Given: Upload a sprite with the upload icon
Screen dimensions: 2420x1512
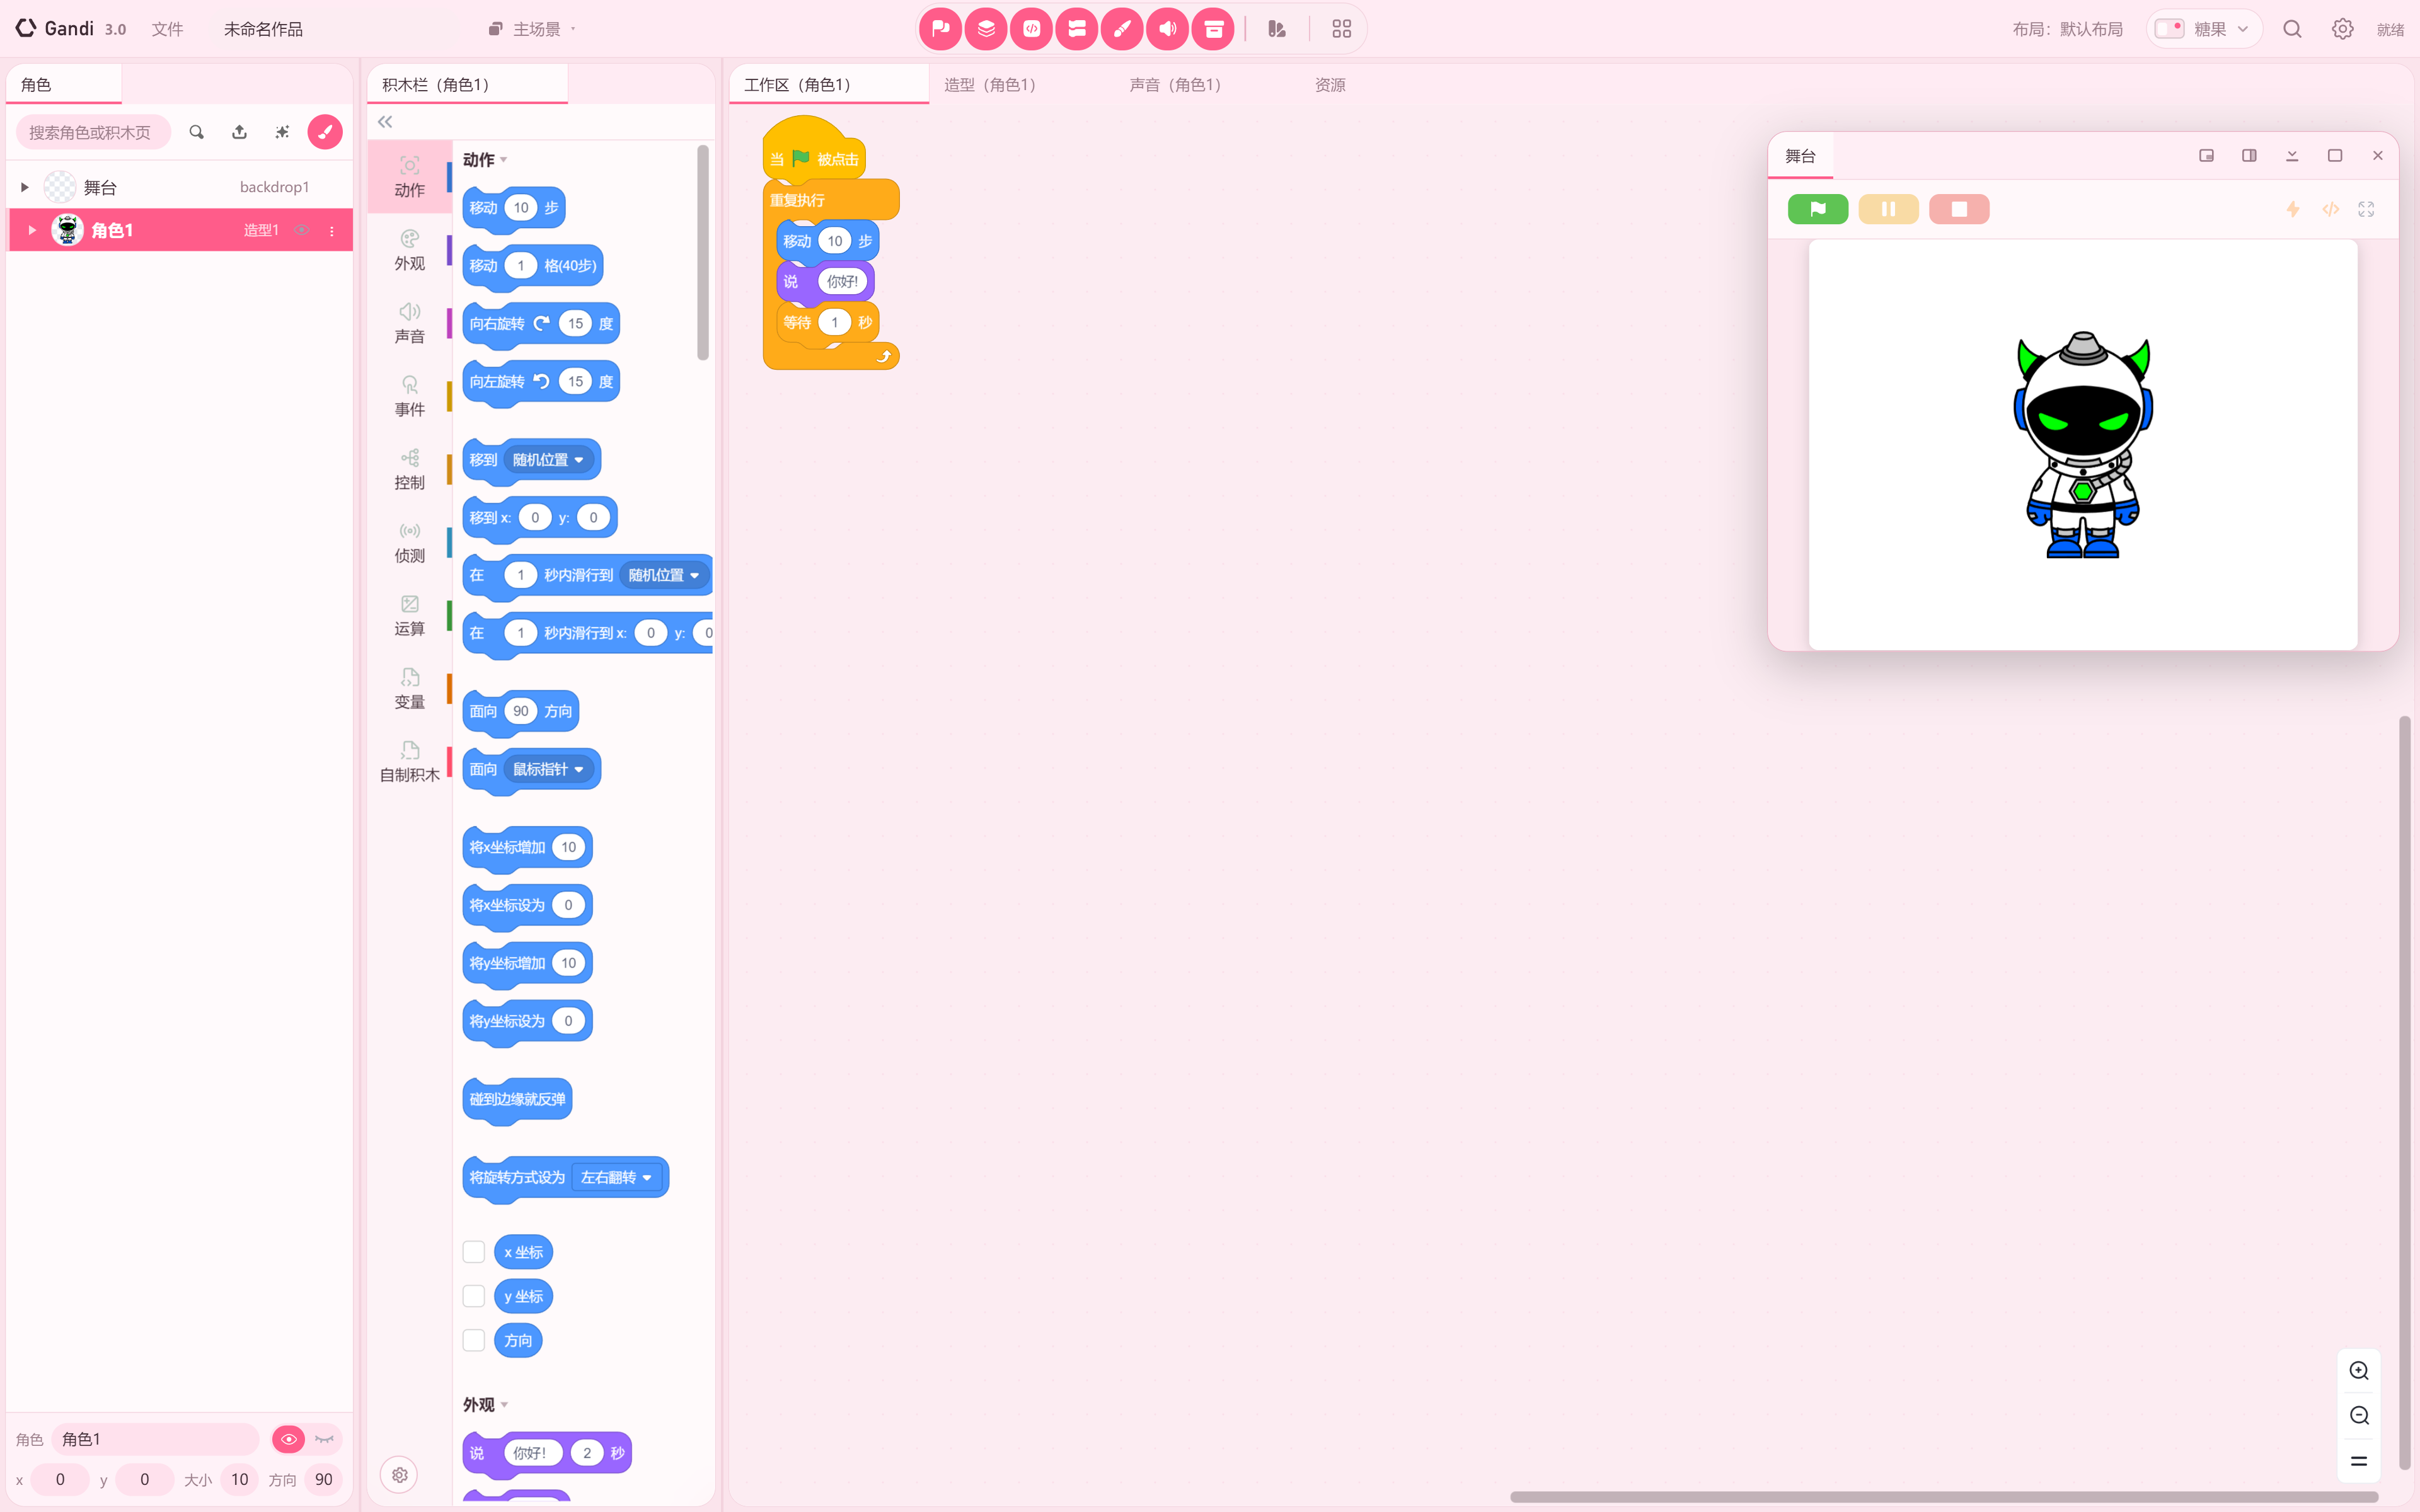Looking at the screenshot, I should [239, 132].
